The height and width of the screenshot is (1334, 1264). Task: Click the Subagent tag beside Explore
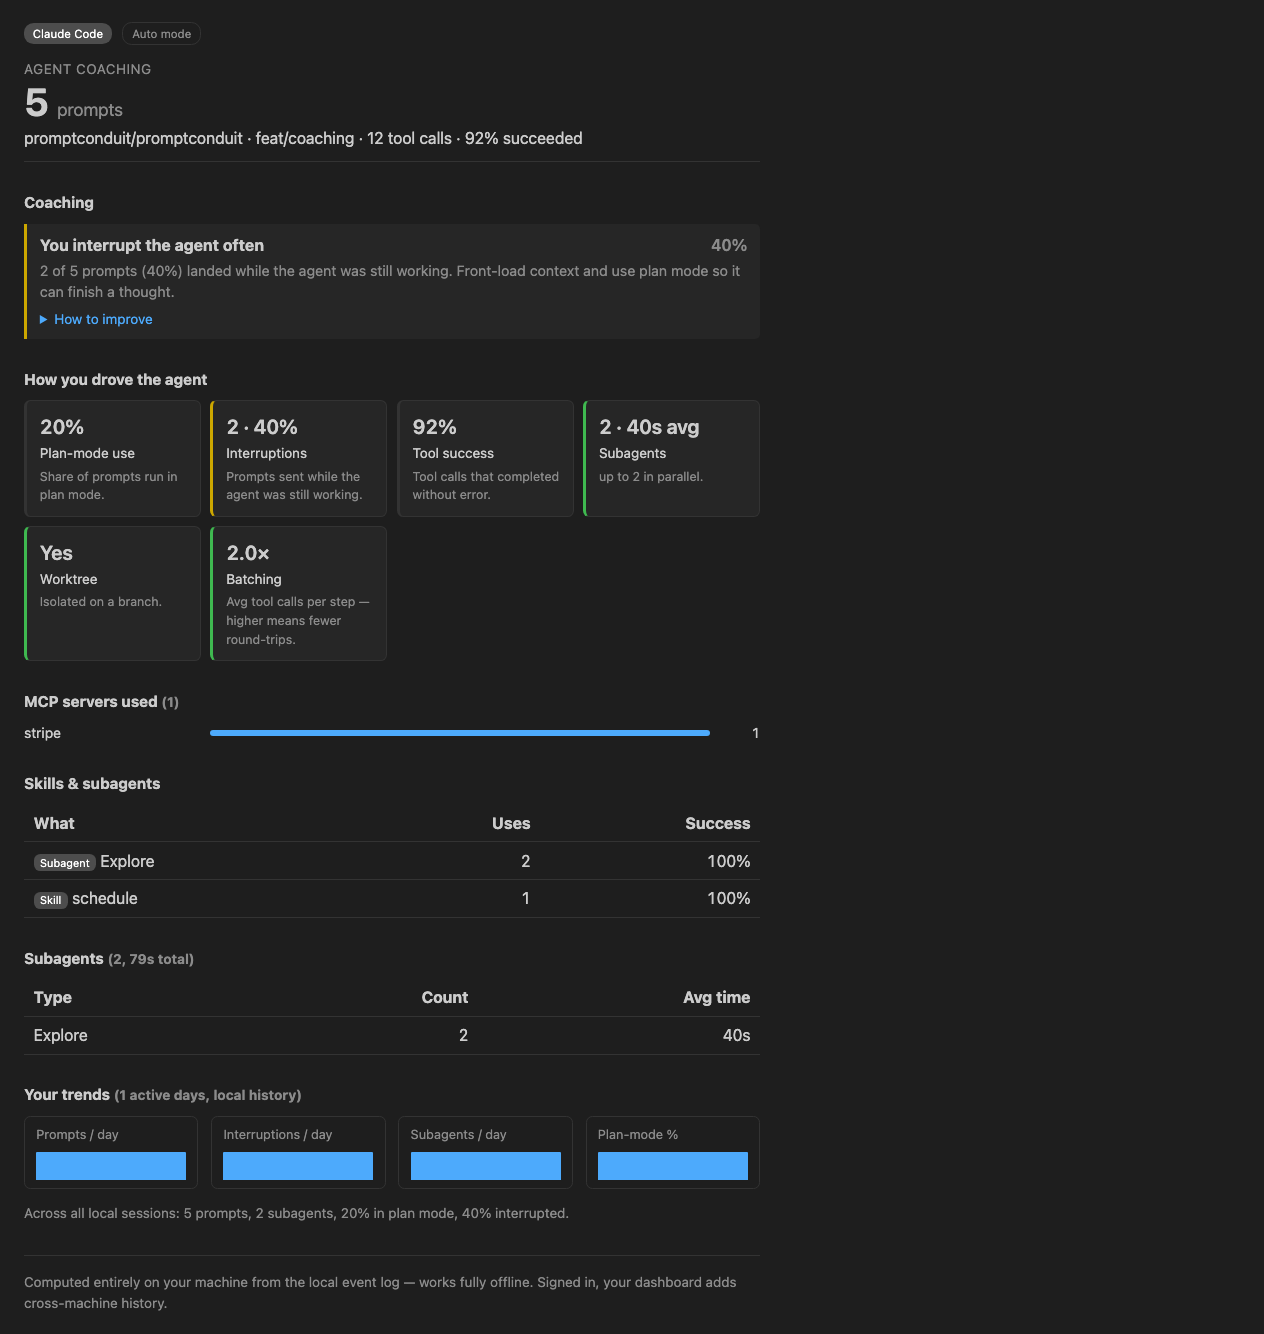click(x=65, y=863)
